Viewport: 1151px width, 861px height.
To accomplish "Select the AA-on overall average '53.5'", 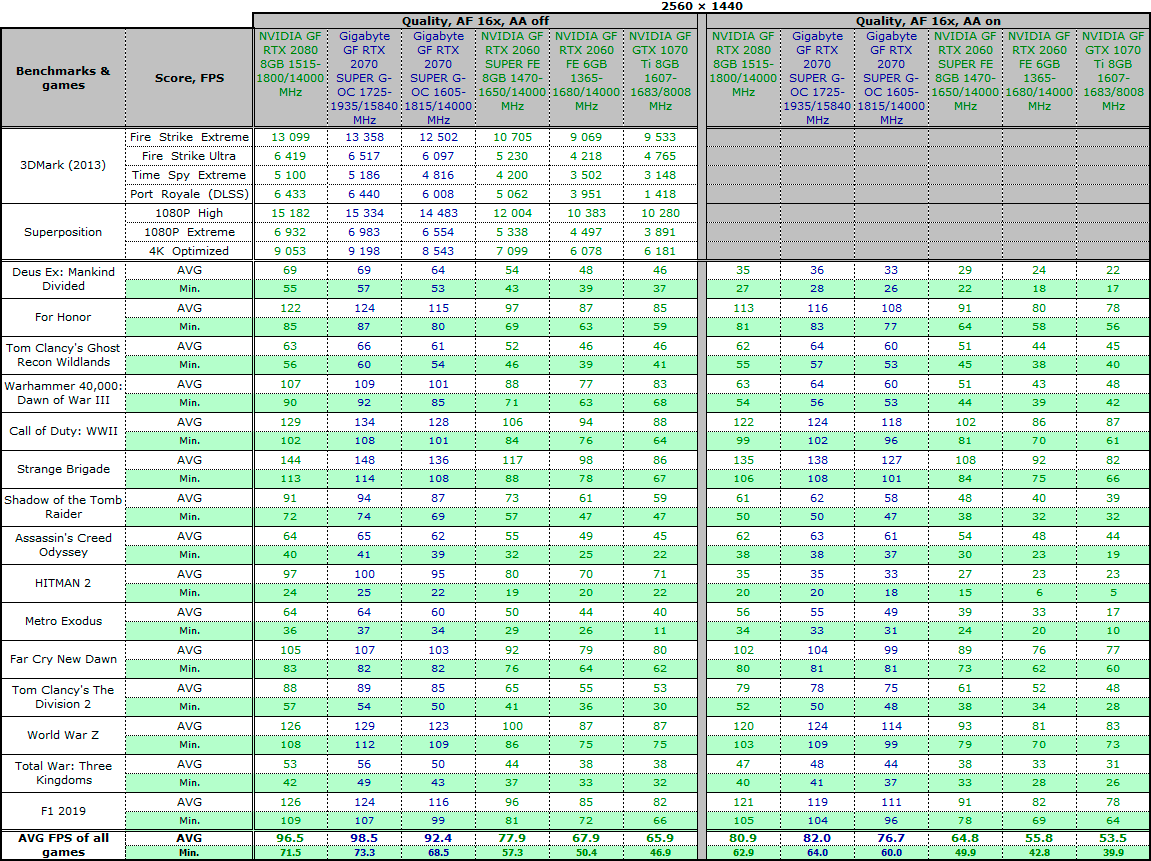I will tap(1113, 838).
